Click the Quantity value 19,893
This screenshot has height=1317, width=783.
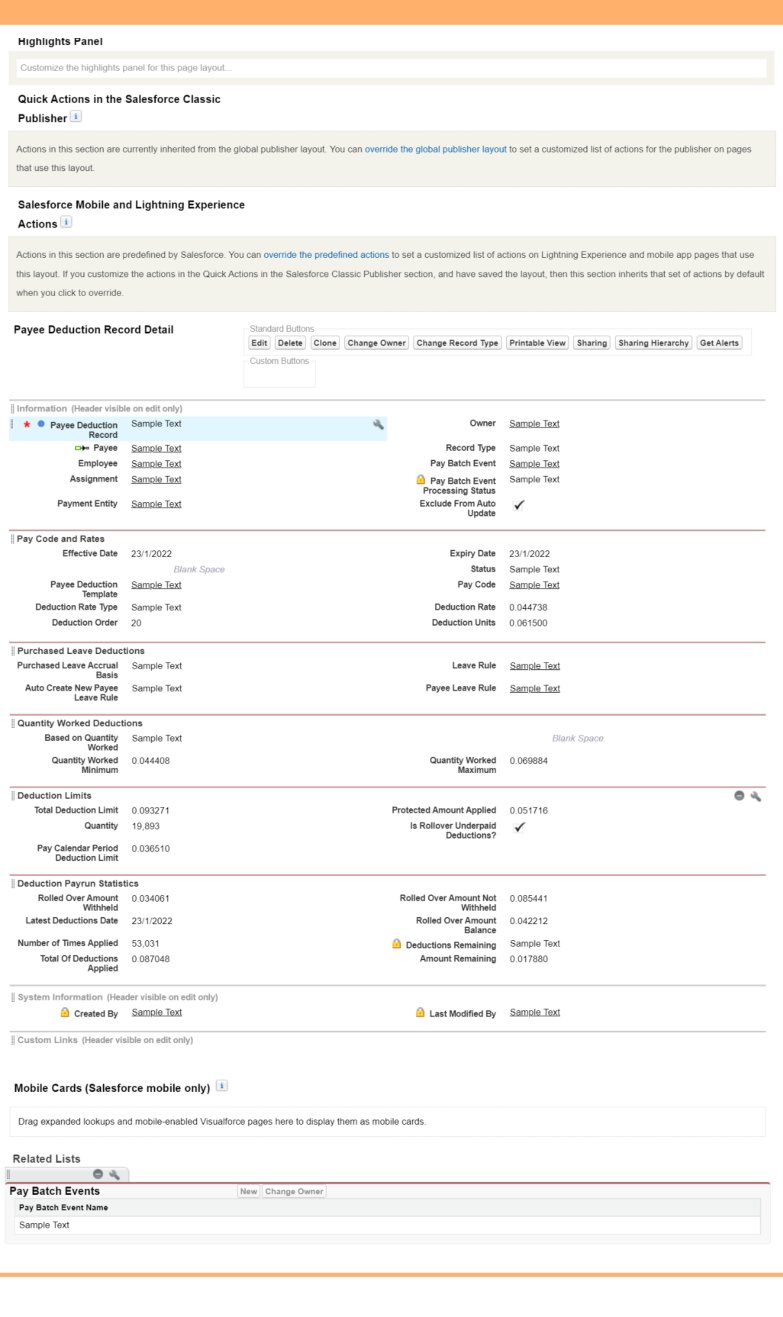[145, 827]
